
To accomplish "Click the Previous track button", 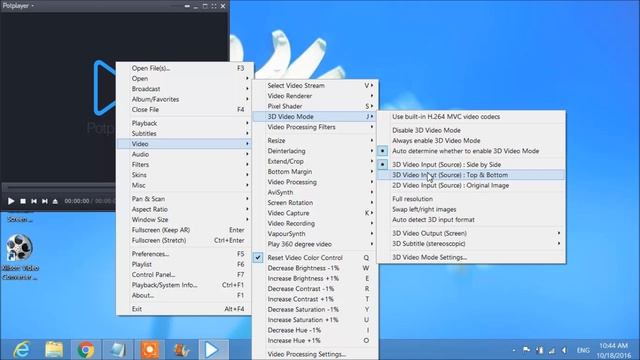I will pos(34,201).
